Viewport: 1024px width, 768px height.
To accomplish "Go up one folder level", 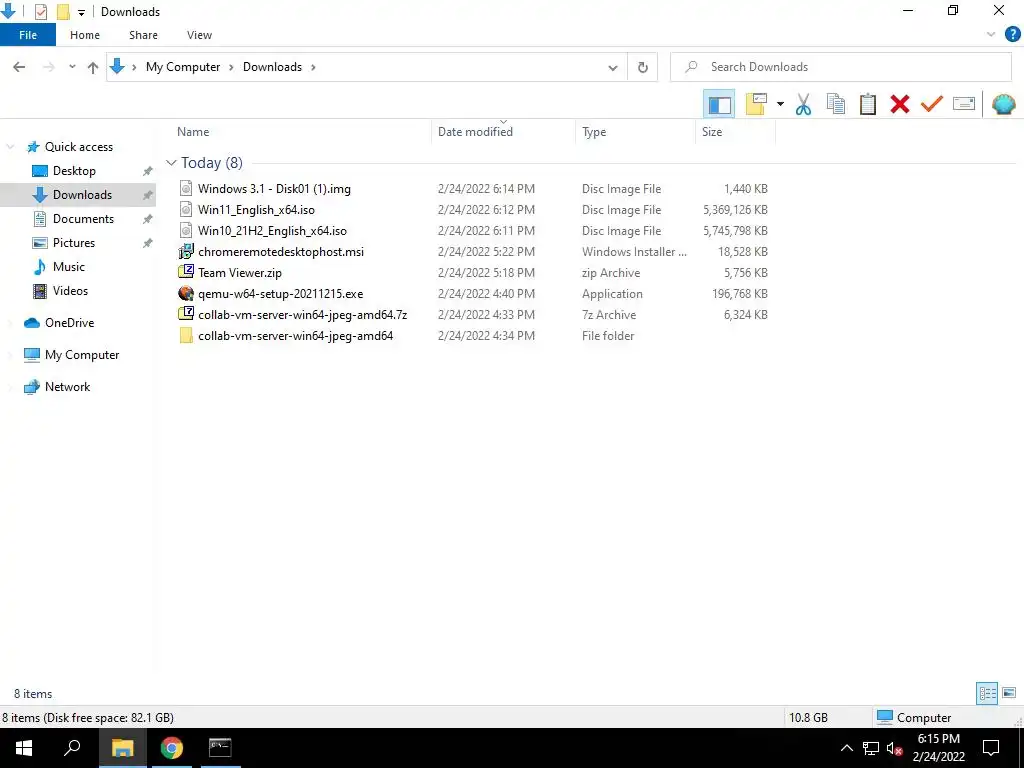I will click(x=93, y=67).
